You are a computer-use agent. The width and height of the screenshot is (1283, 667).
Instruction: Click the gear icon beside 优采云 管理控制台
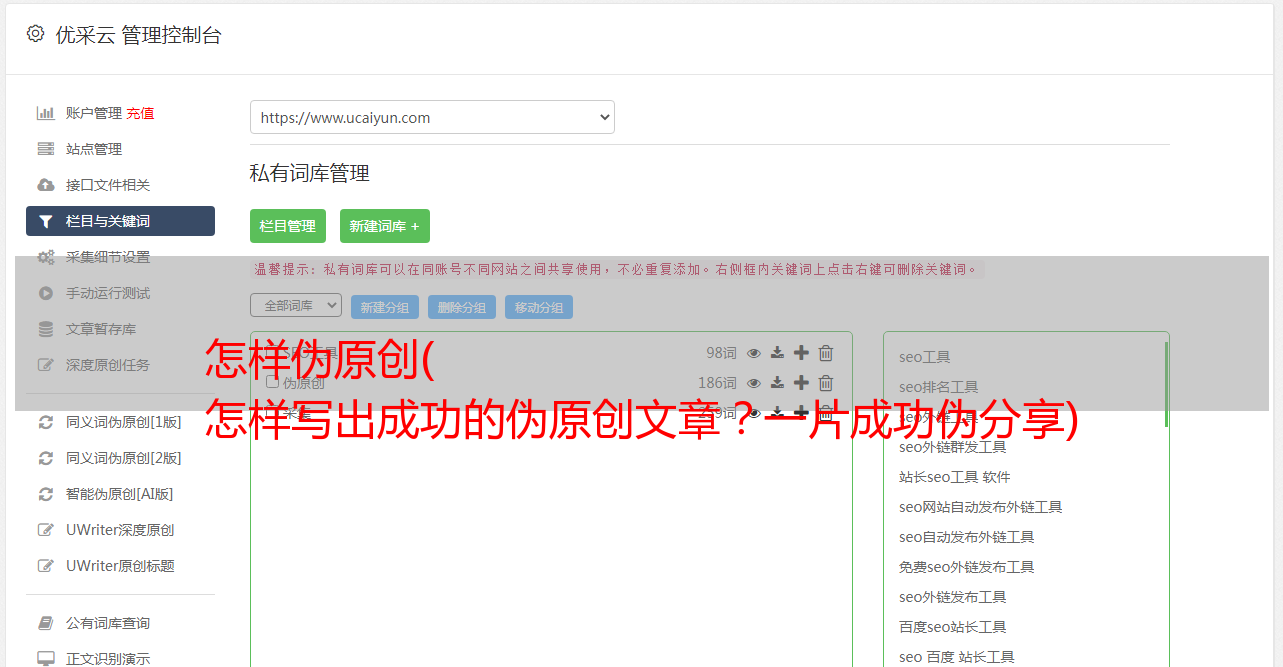click(36, 34)
